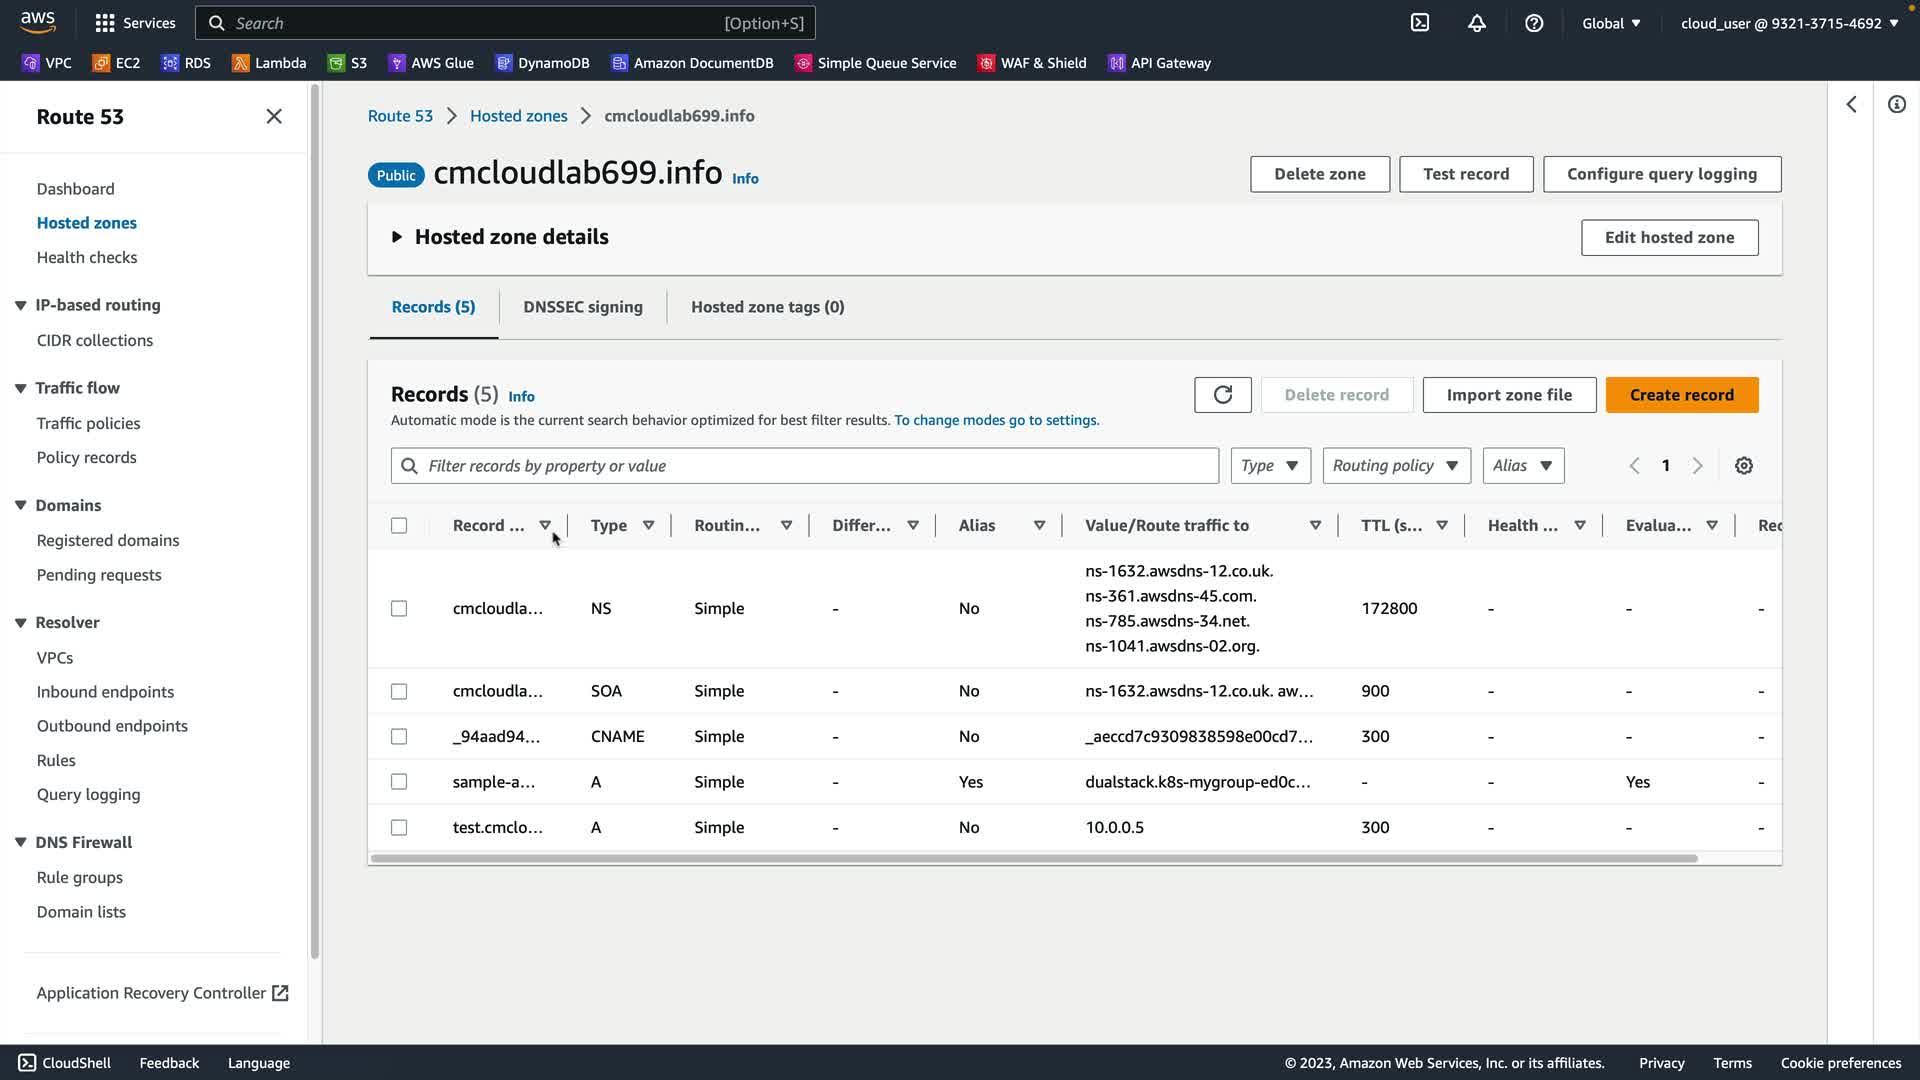The width and height of the screenshot is (1920, 1080).
Task: Click the help question mark icon
Action: point(1534,23)
